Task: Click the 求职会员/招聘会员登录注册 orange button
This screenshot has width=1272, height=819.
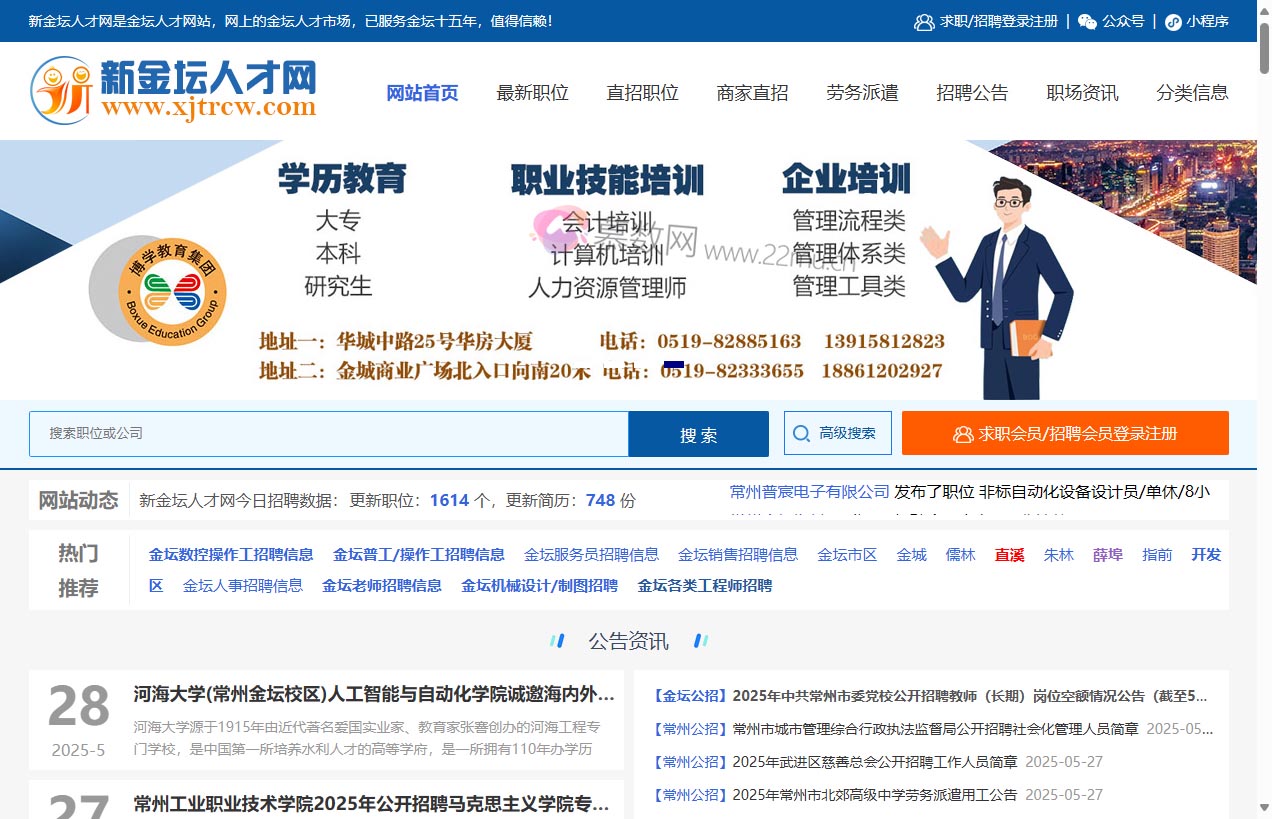Action: pos(1066,433)
